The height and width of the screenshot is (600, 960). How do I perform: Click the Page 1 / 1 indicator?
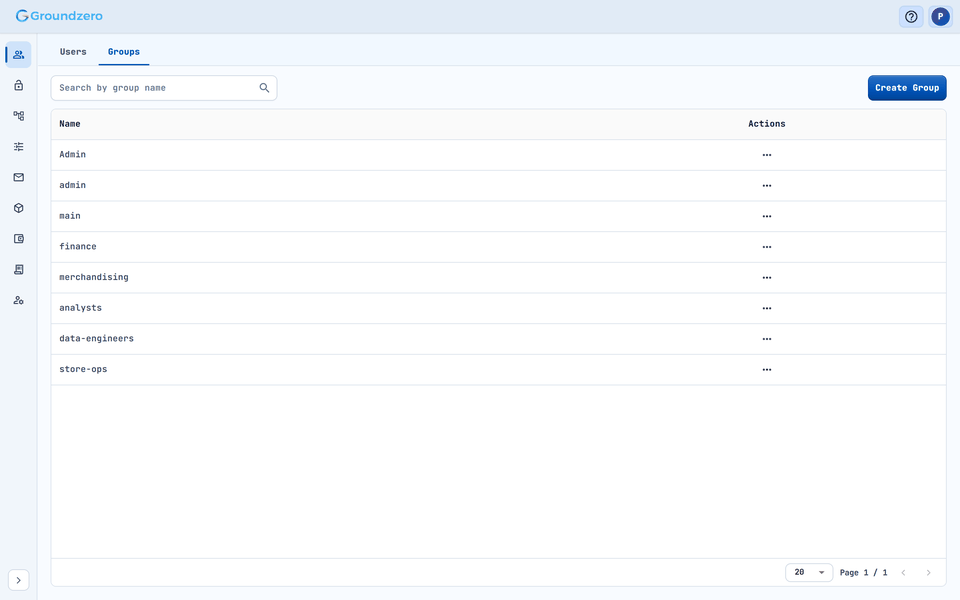pos(863,572)
